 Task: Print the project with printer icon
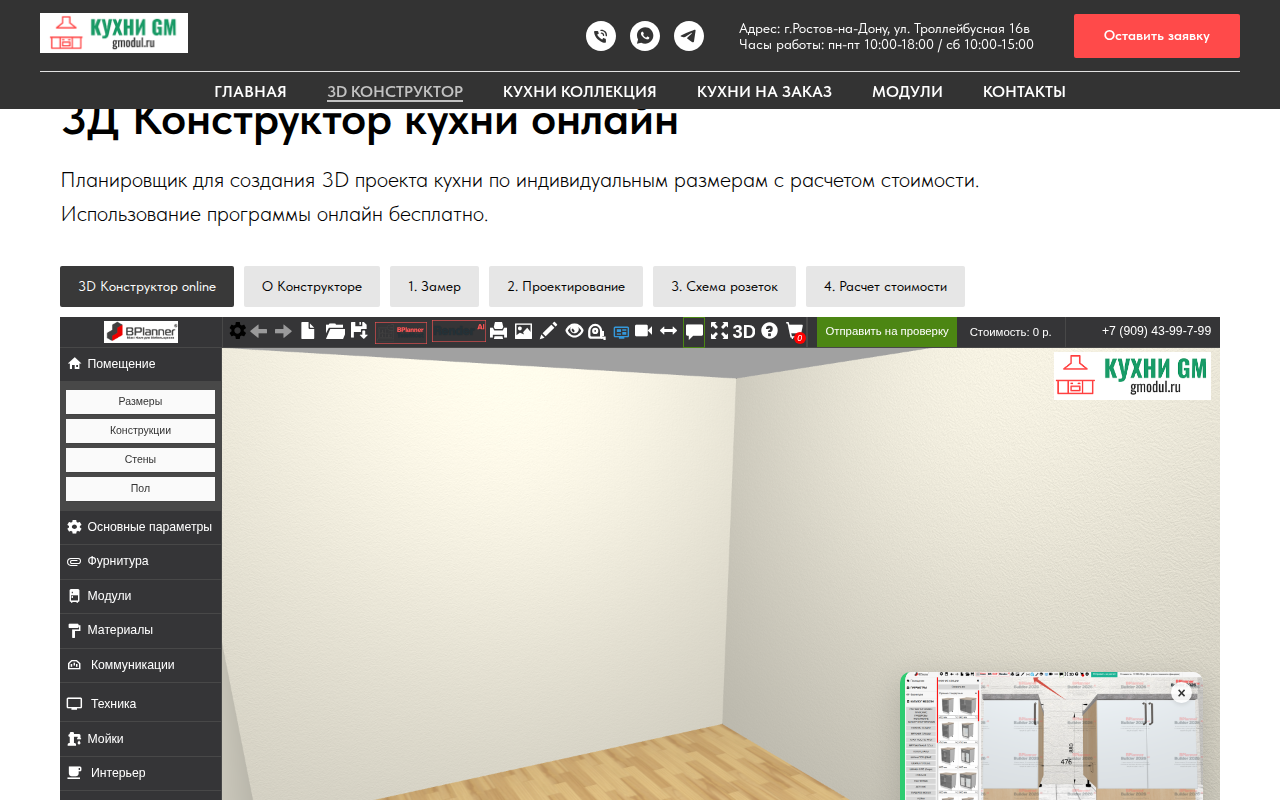(498, 331)
